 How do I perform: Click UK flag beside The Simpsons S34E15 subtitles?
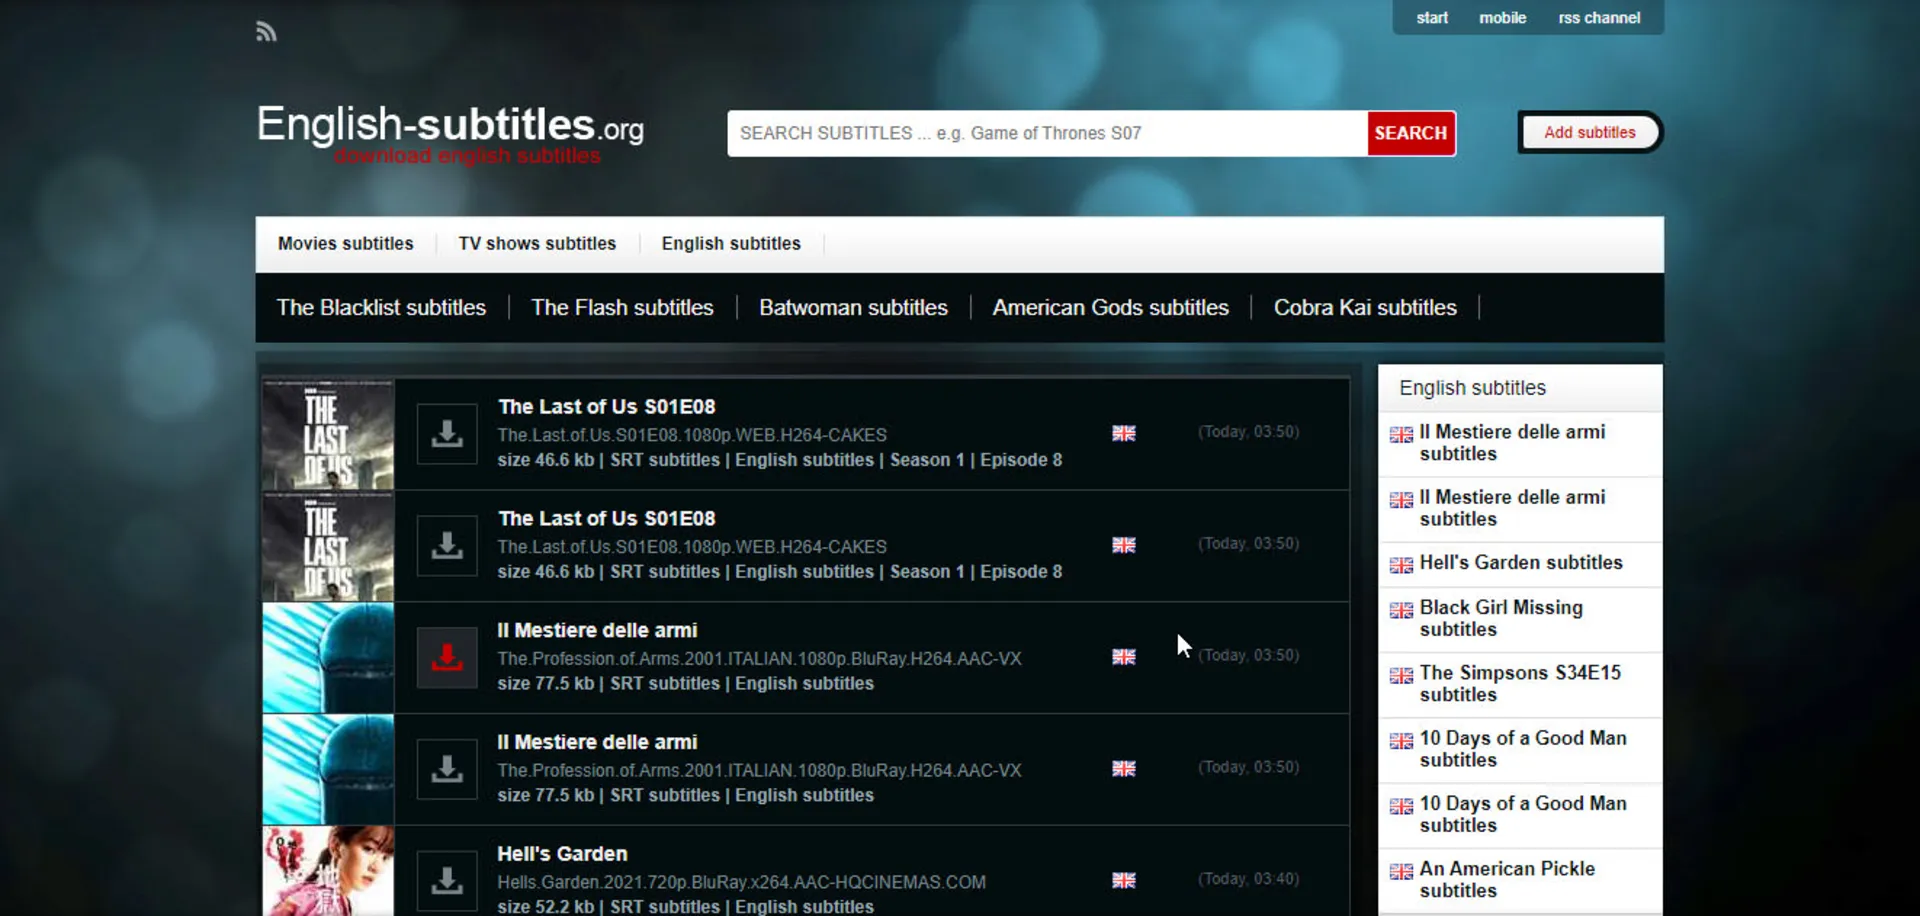pyautogui.click(x=1401, y=675)
